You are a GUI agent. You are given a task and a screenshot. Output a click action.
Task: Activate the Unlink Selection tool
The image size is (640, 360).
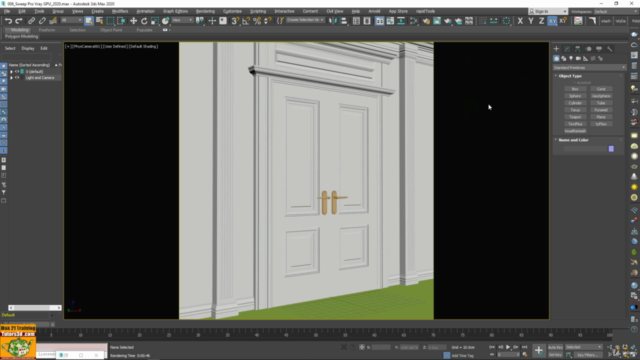[42, 21]
